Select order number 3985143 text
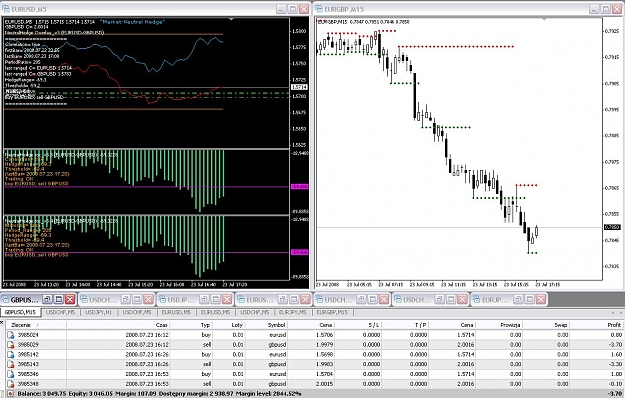The image size is (625, 398). [28, 364]
